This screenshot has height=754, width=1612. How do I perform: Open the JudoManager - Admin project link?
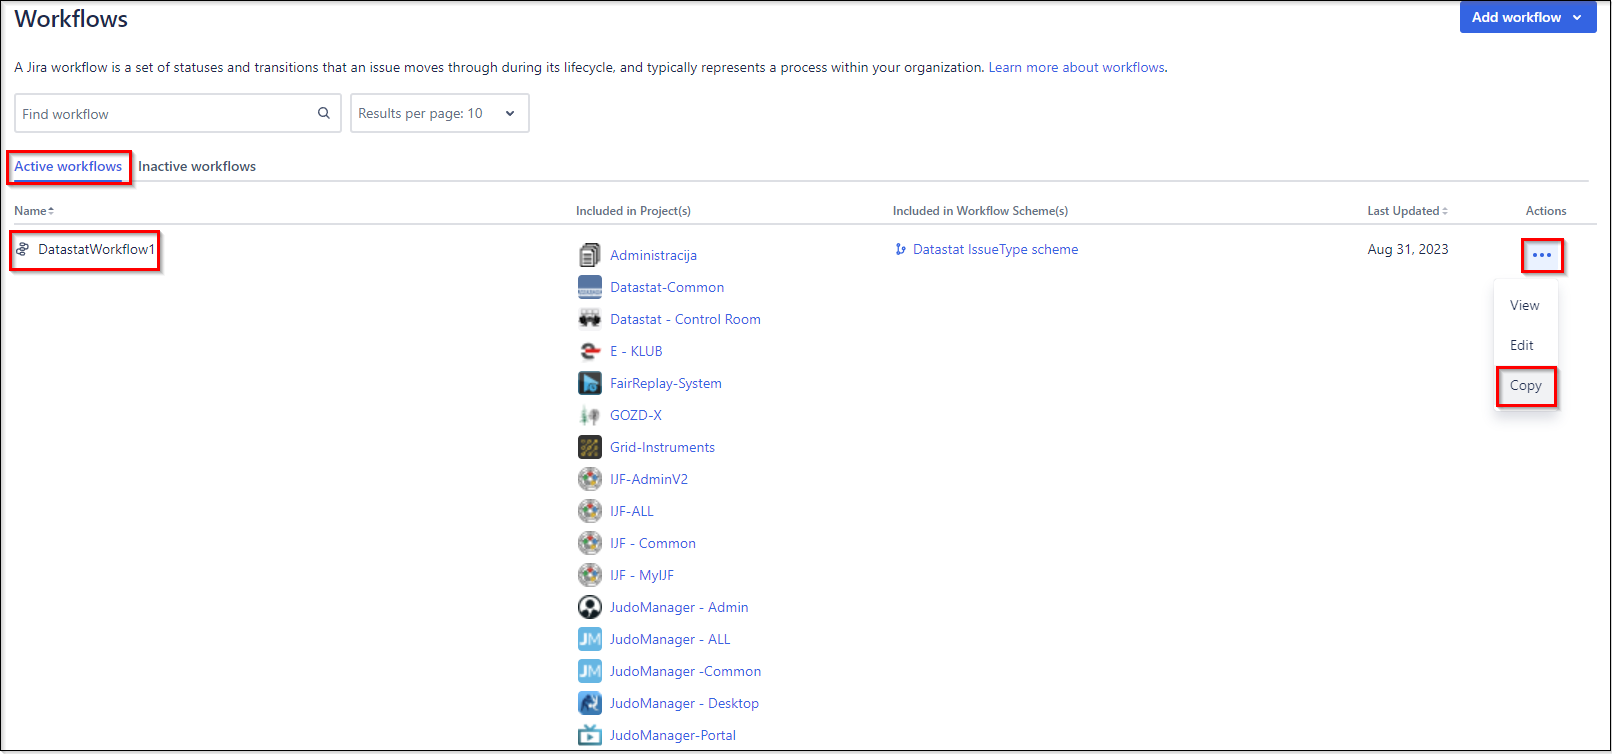(x=679, y=607)
